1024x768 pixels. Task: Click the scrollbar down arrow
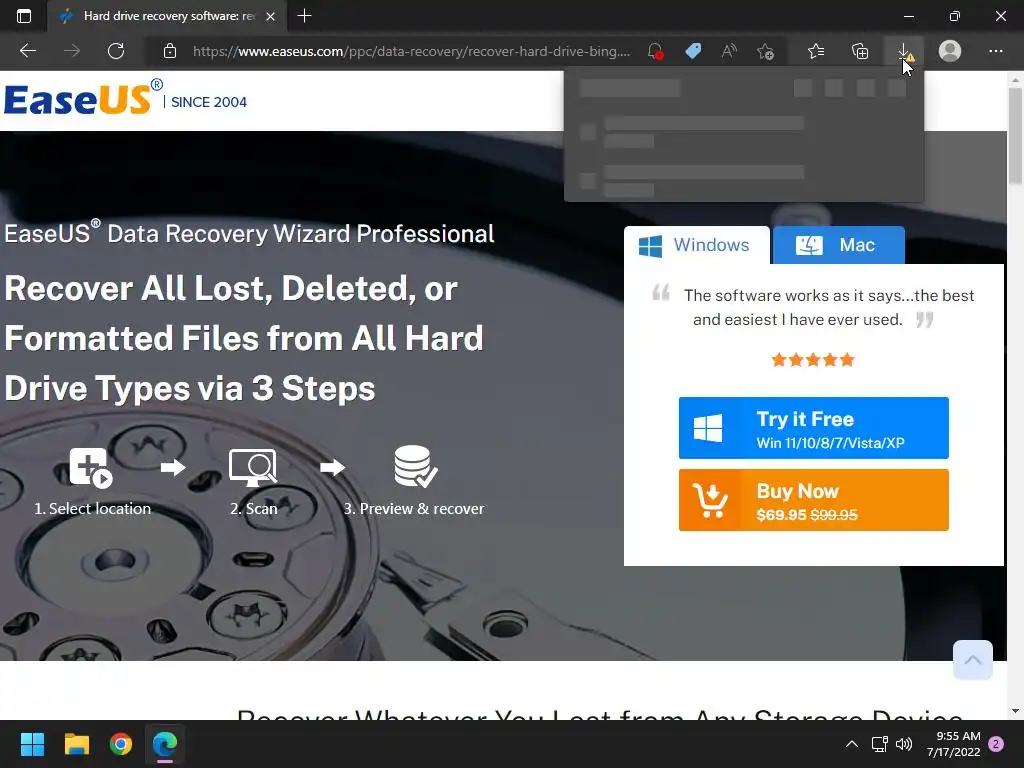coord(1015,711)
